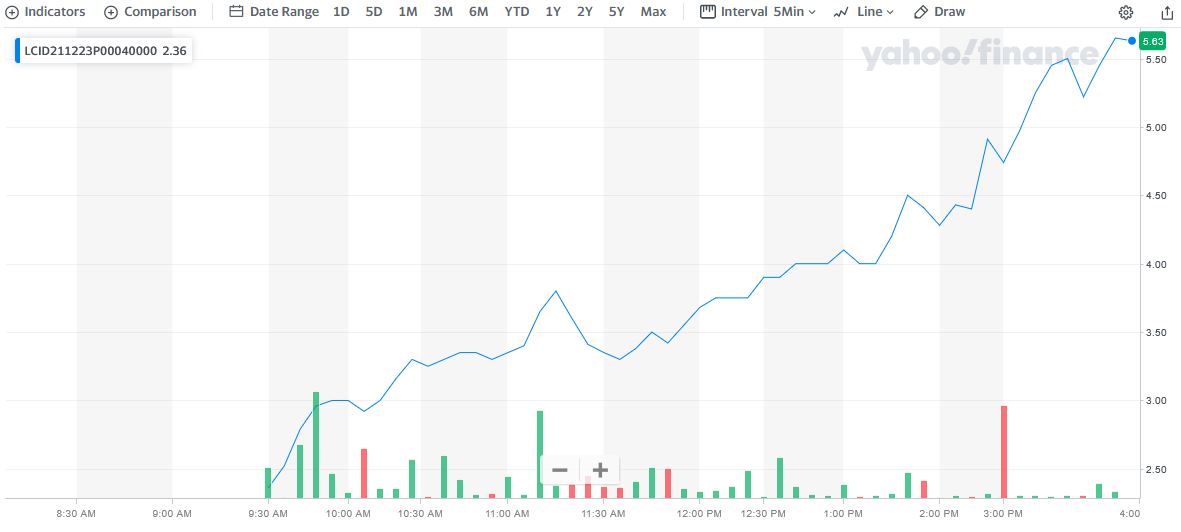Click the LCID211223P00040000 symbol label
The image size is (1181, 532).
(90, 51)
